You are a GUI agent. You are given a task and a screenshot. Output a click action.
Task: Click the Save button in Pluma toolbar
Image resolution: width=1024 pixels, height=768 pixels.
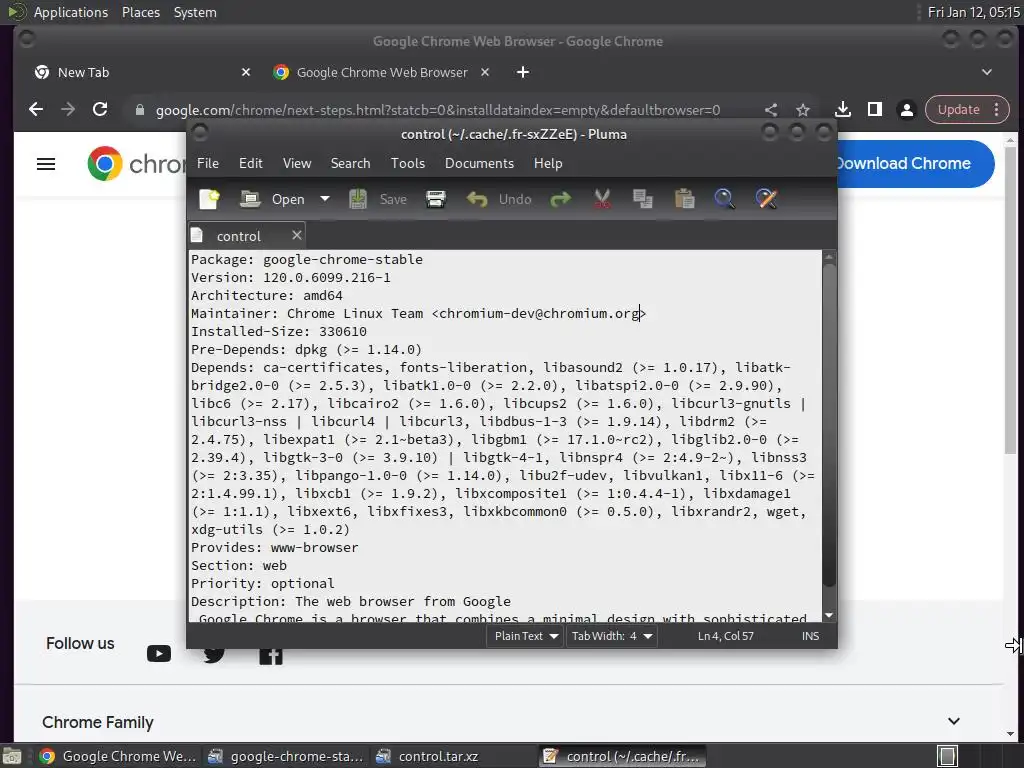(x=377, y=199)
